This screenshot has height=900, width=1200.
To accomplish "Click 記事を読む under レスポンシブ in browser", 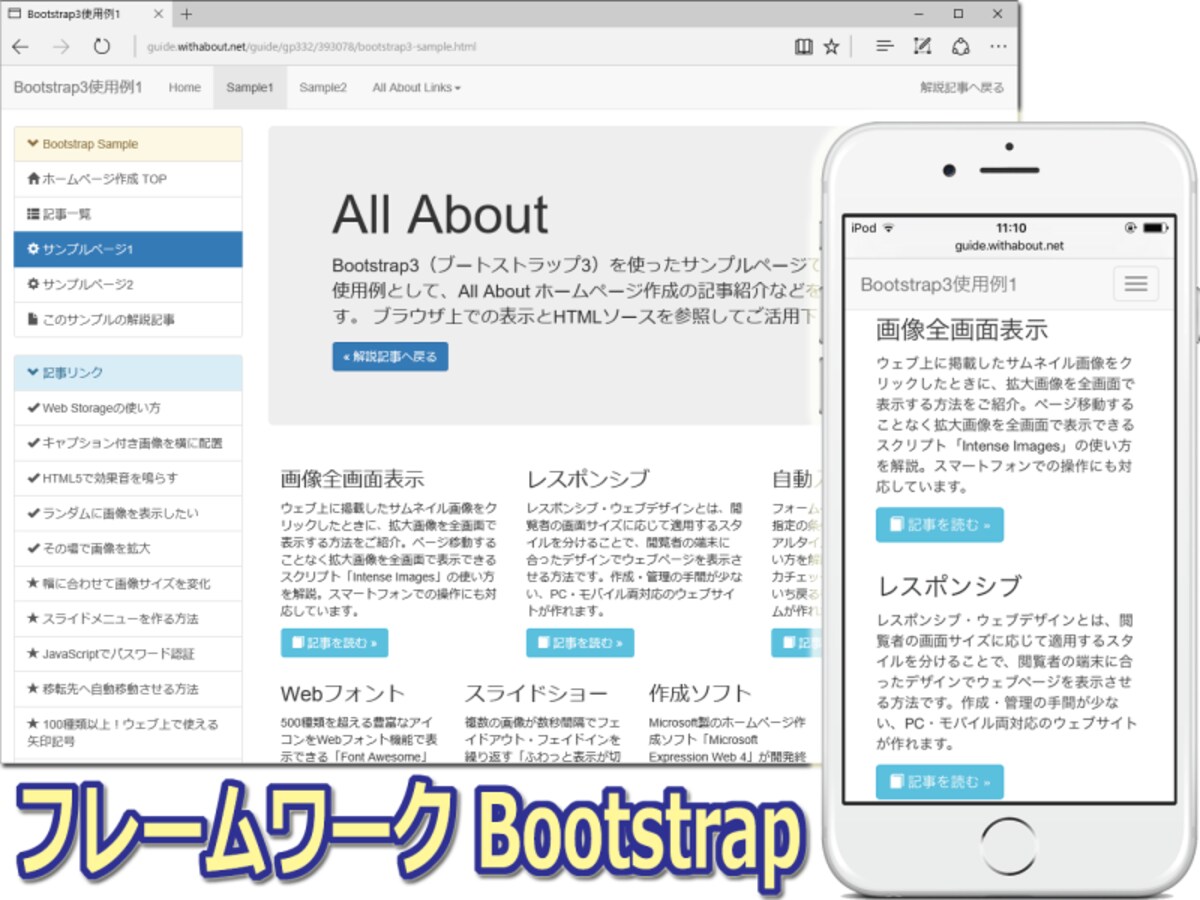I will (580, 643).
